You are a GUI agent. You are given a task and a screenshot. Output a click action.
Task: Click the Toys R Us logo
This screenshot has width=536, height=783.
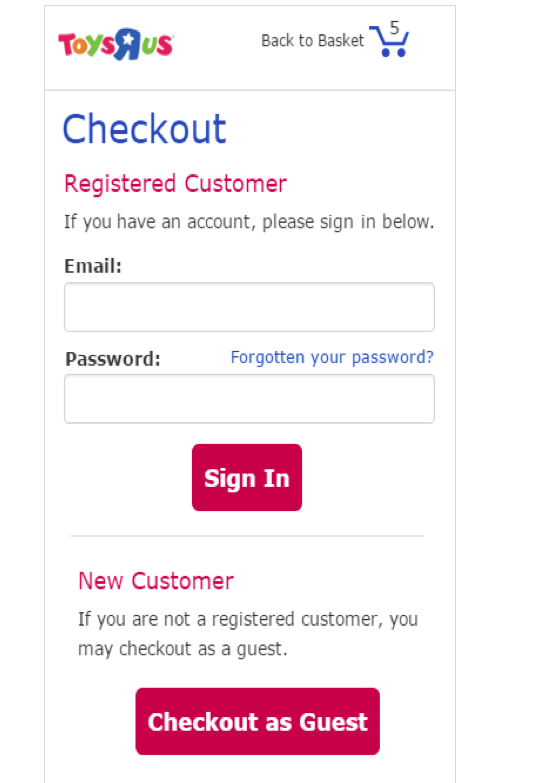pos(115,44)
